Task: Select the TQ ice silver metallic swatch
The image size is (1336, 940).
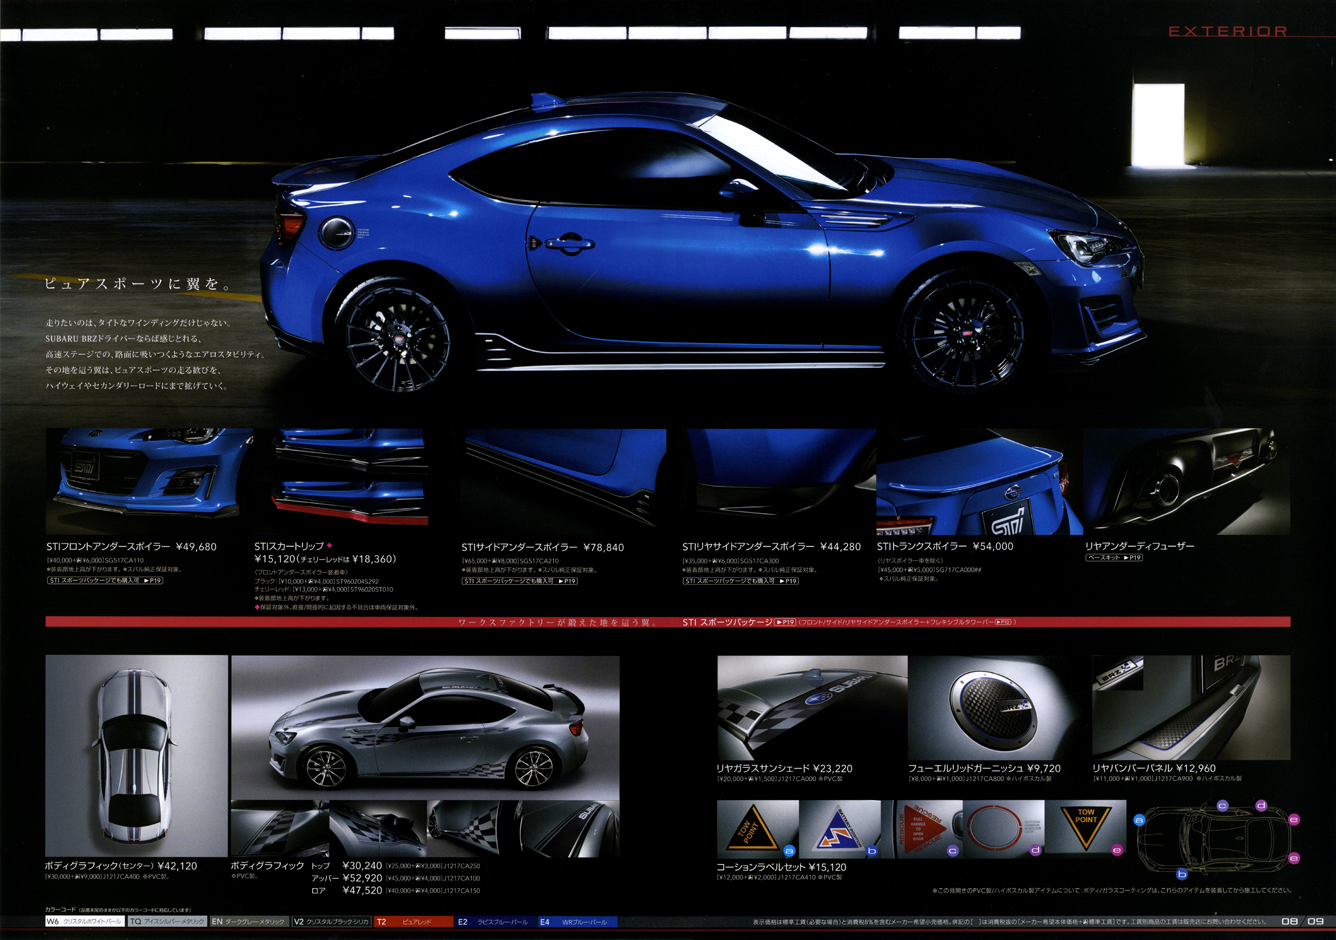Action: (x=167, y=922)
